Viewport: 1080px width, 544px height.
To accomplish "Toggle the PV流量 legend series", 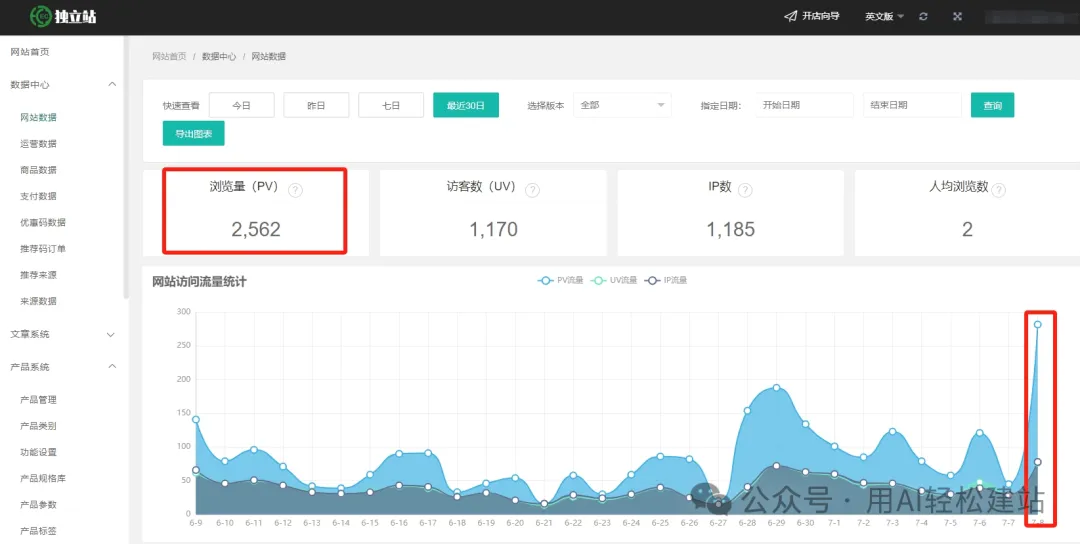I will pos(561,280).
